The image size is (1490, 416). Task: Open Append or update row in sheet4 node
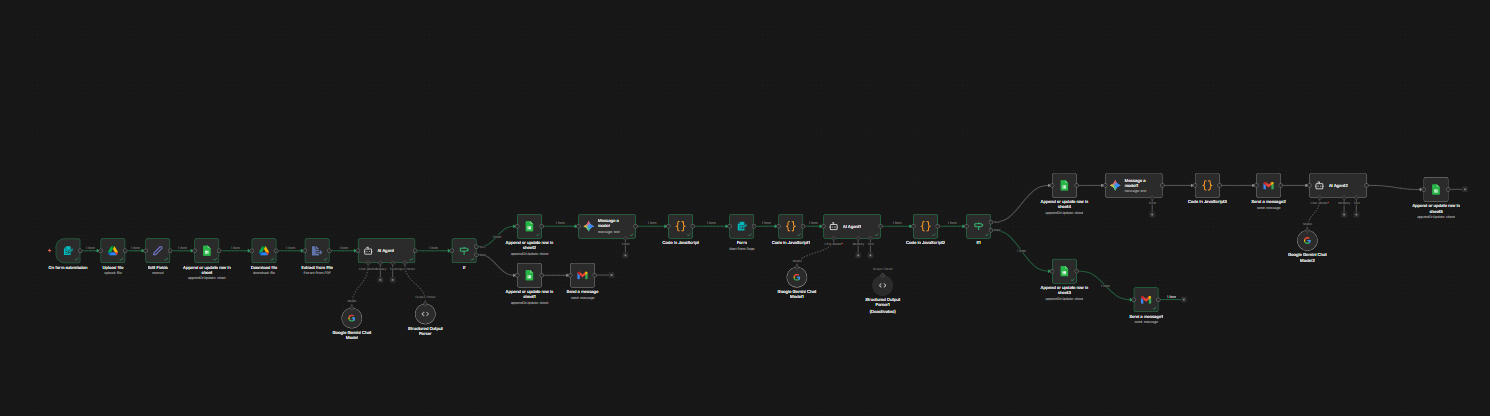1064,186
